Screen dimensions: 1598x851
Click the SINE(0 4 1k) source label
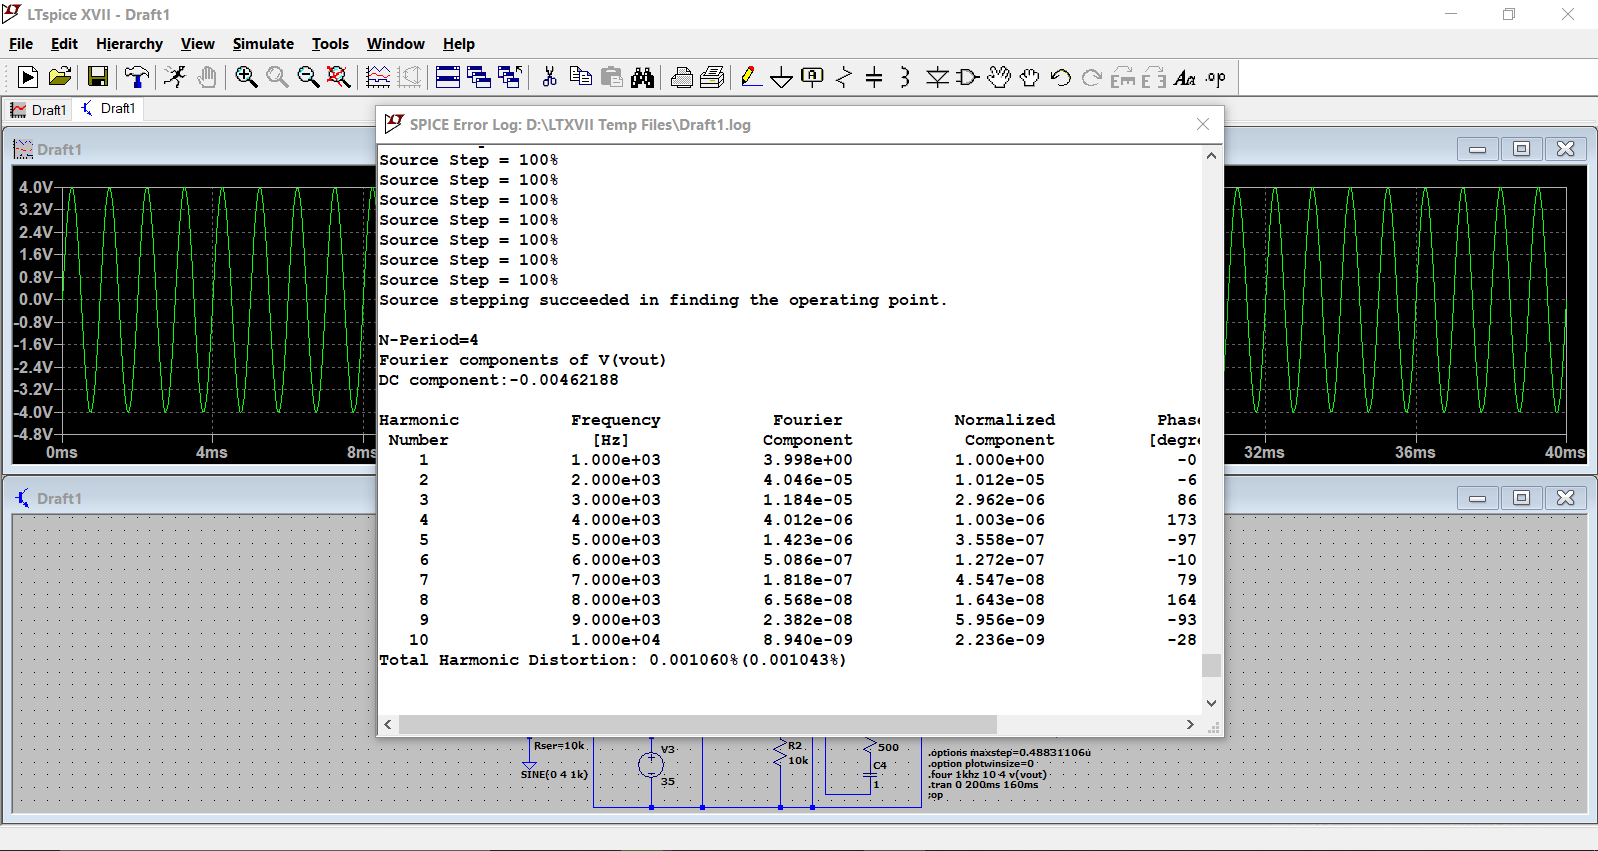(x=554, y=774)
